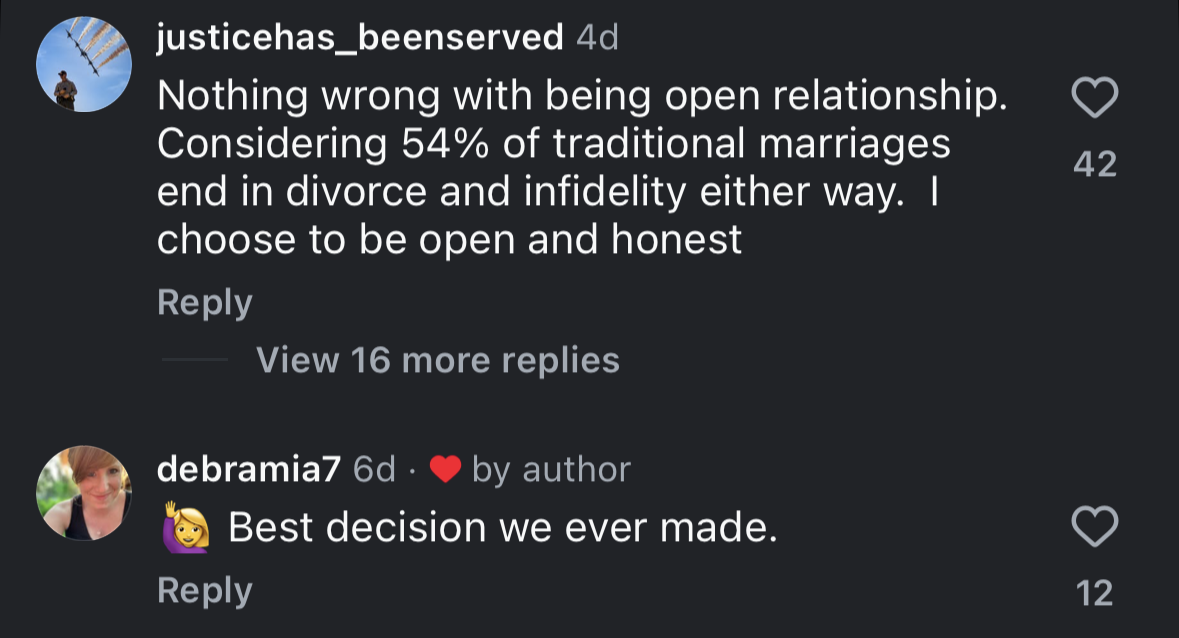
Task: View the 42 likes count
Action: coord(1094,164)
